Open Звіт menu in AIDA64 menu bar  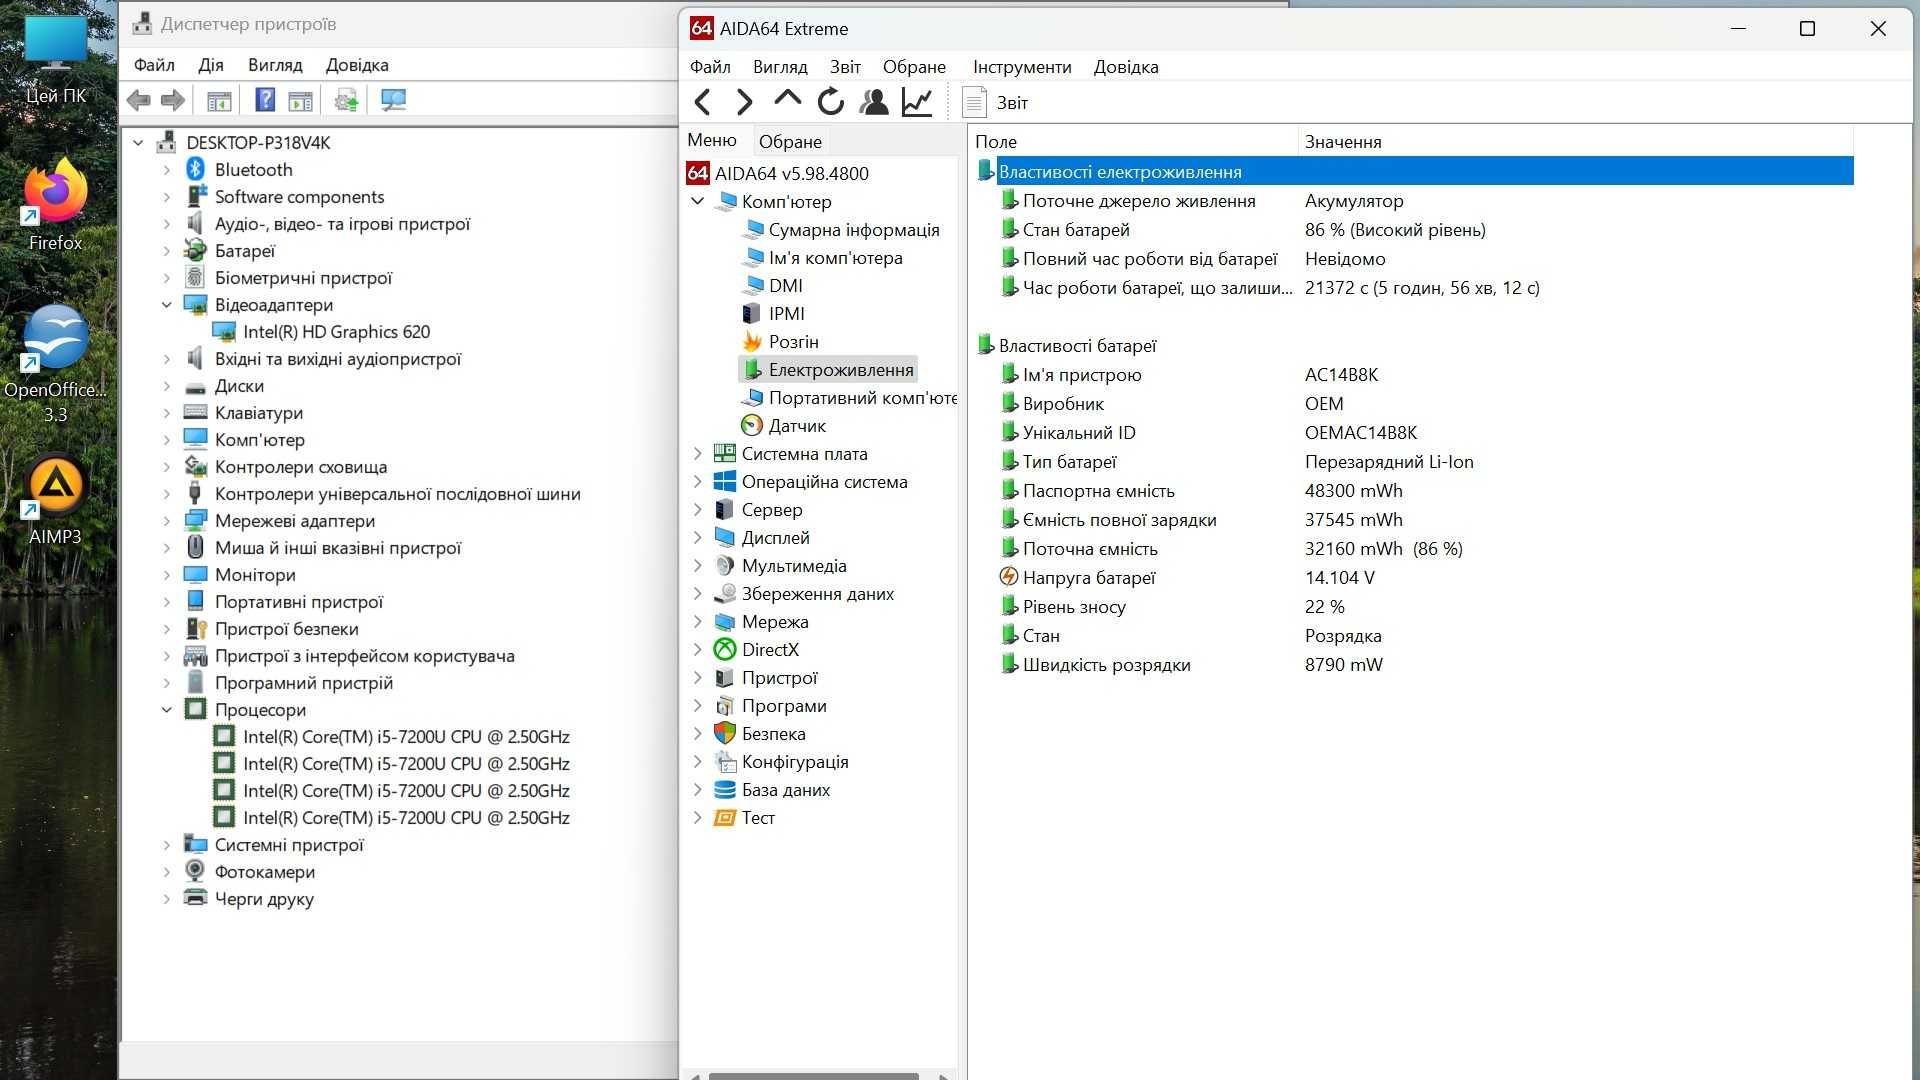point(845,67)
